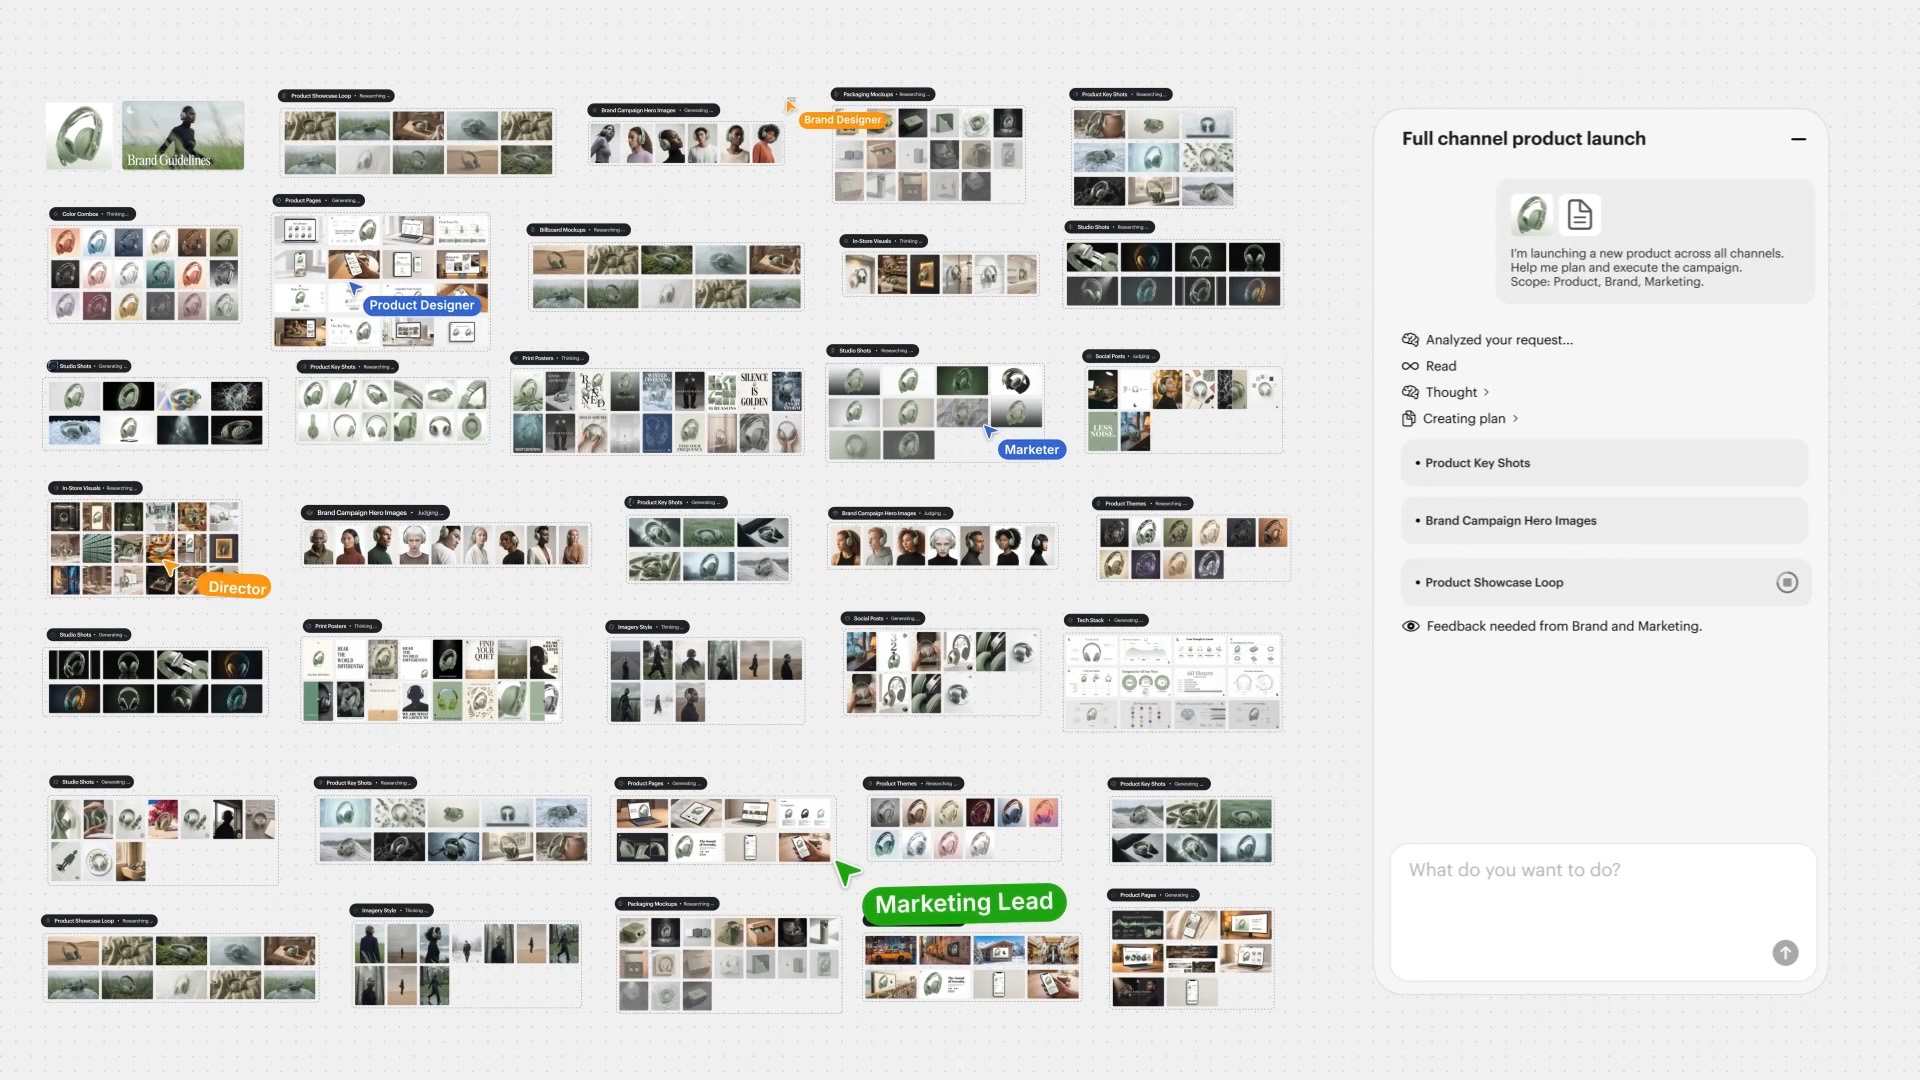This screenshot has width=1920, height=1080.
Task: Click the brain icon next to Analyzed your request
Action: 1410,340
